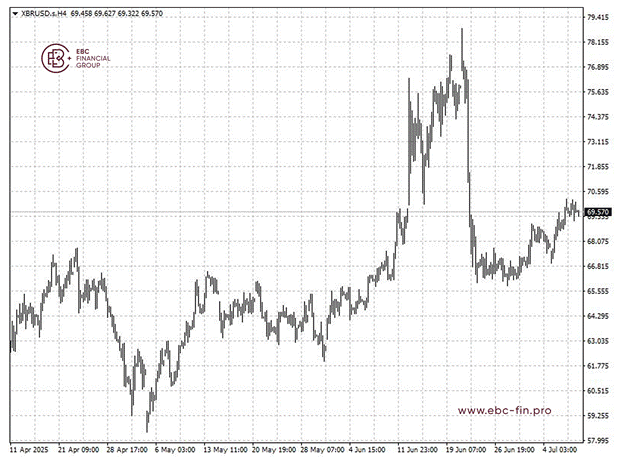Open the www.ebc-fin.pro link
The width and height of the screenshot is (625, 465).
tap(504, 410)
